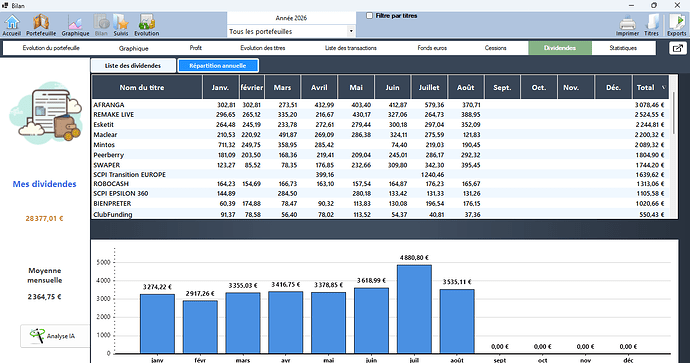Click the 4 880,80 € bar label
This screenshot has width=690, height=363.
pos(414,257)
